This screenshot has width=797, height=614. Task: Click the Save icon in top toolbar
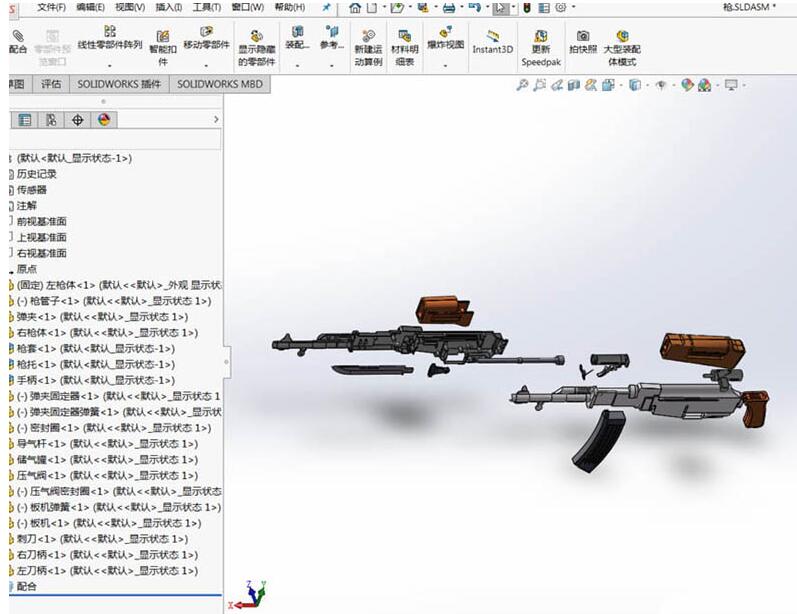click(x=422, y=8)
